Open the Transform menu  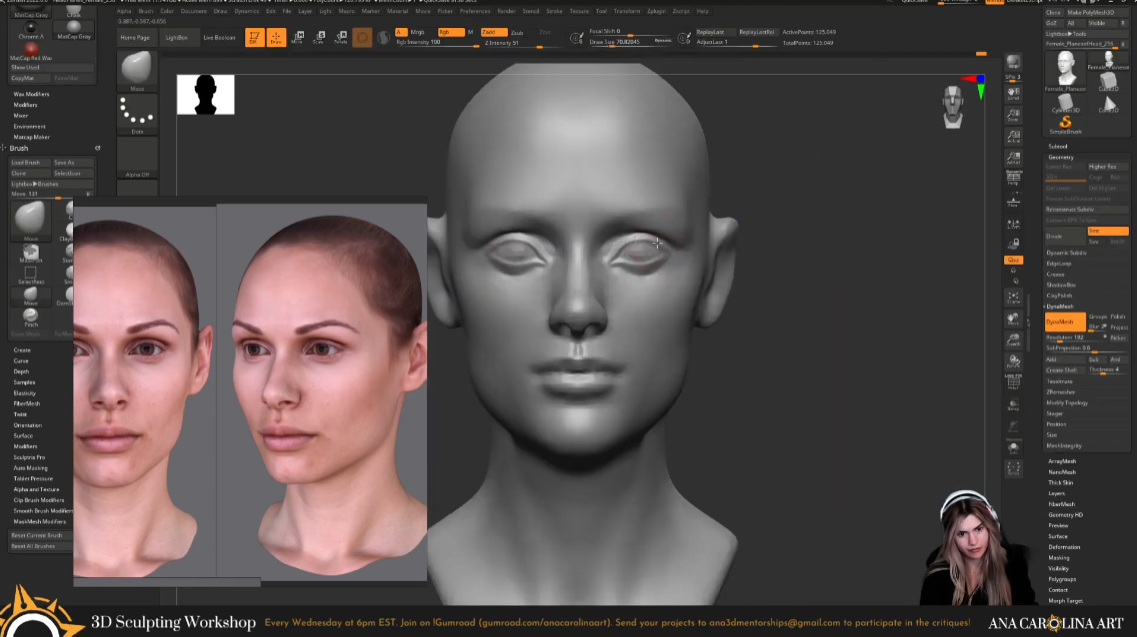pos(627,11)
